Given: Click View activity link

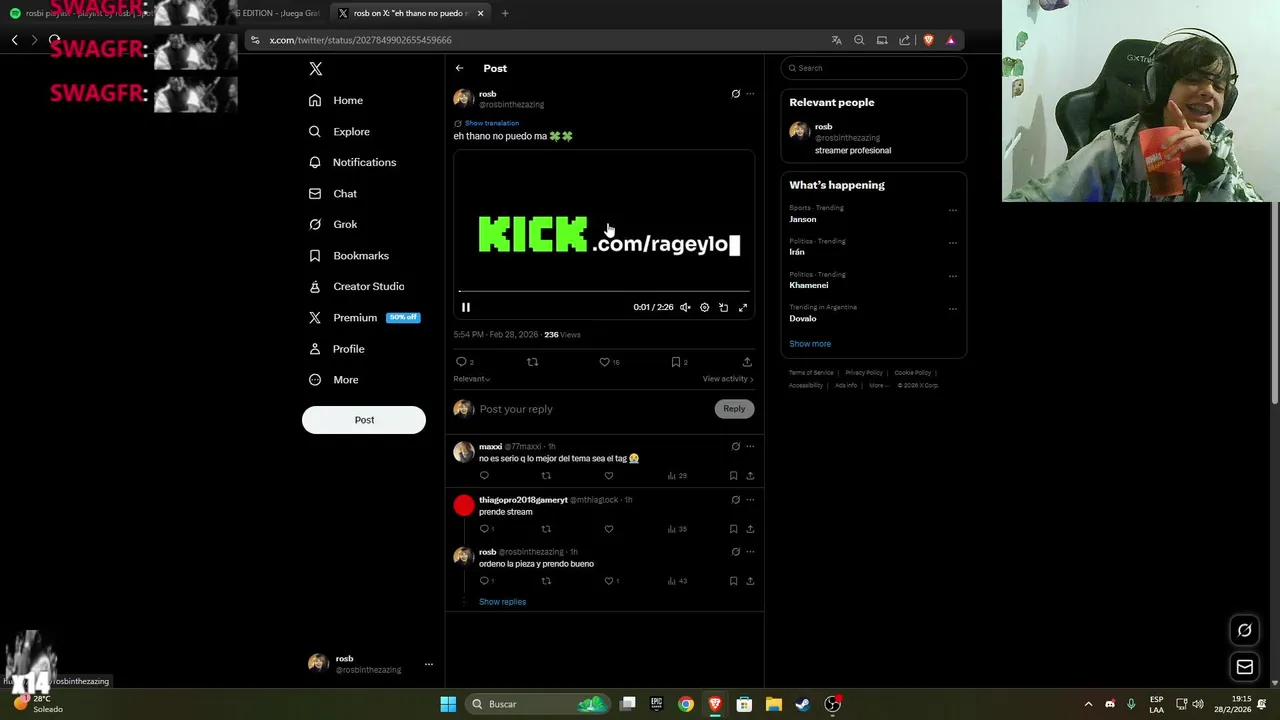Looking at the screenshot, I should (728, 379).
